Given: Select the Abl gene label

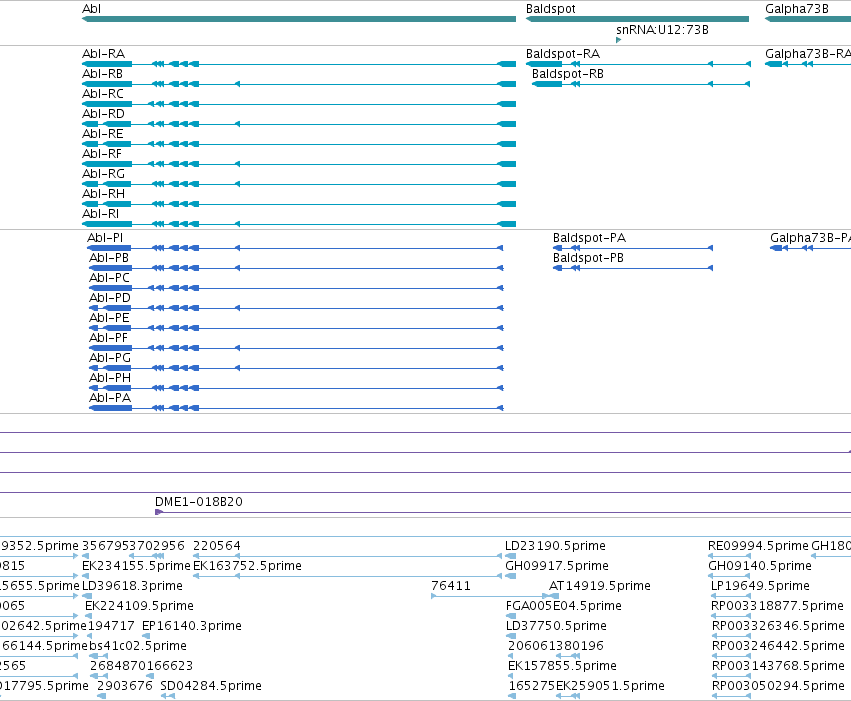Looking at the screenshot, I should pos(91,9).
